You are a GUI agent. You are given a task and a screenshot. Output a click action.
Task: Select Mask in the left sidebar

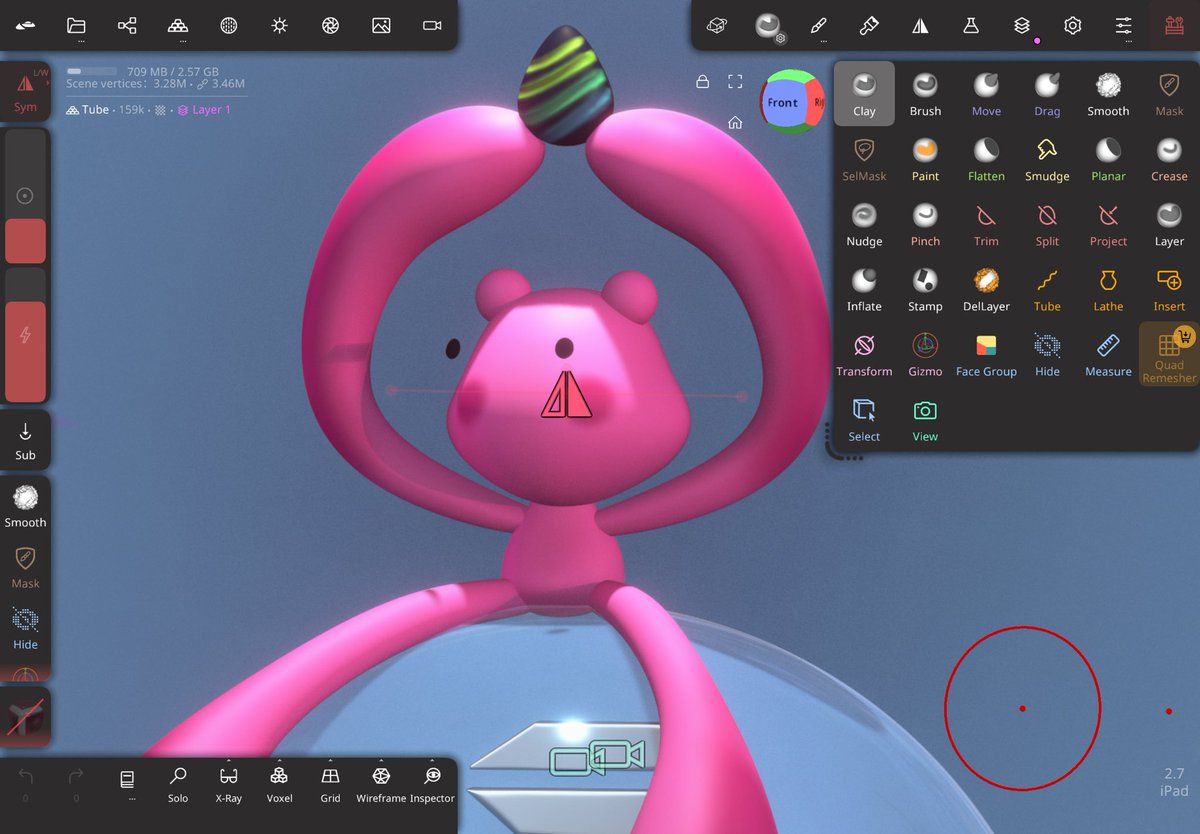pyautogui.click(x=25, y=567)
